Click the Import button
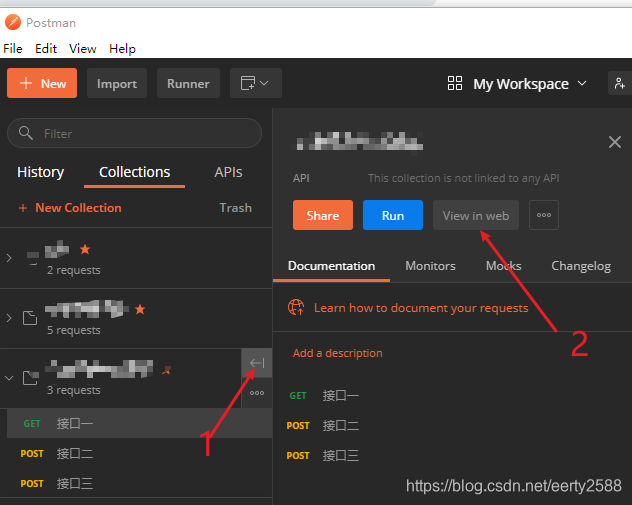This screenshot has width=632, height=505. click(x=117, y=83)
